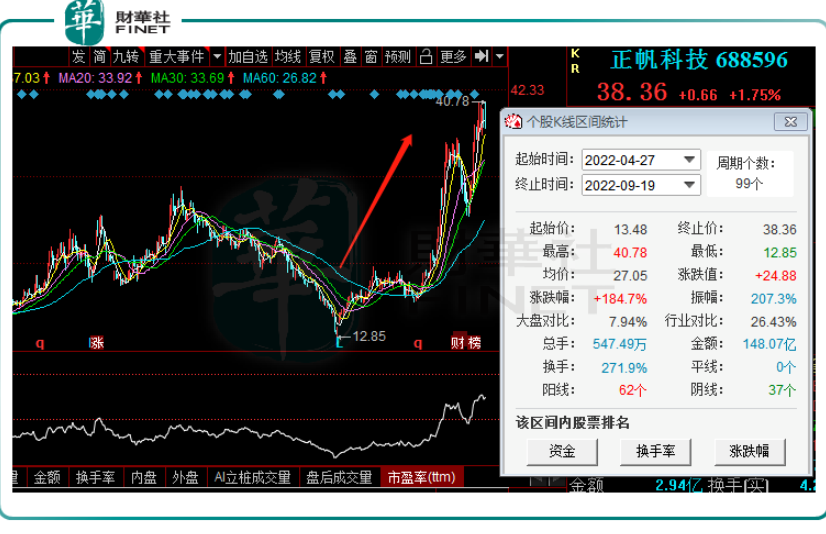826x534 pixels.
Task: Click the 叠 overlay button
Action: coord(350,56)
